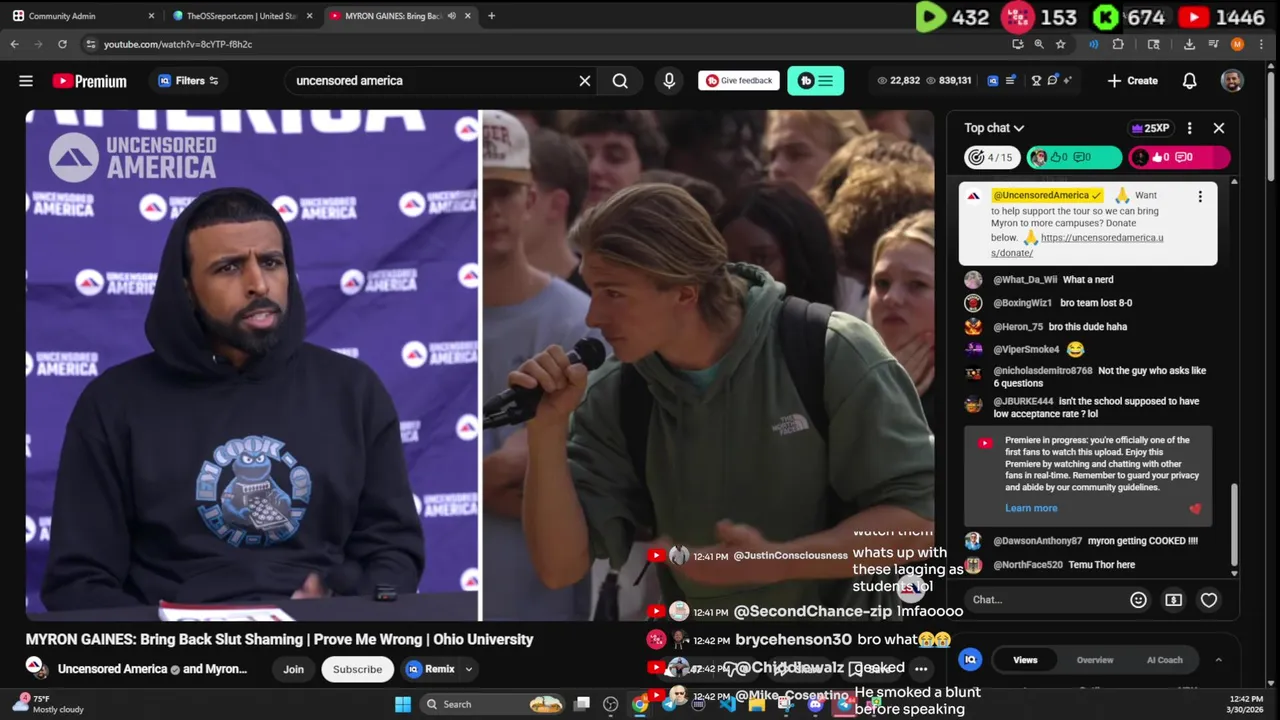The image size is (1280, 720).
Task: Open YouTube notifications bell
Action: [x=1189, y=81]
